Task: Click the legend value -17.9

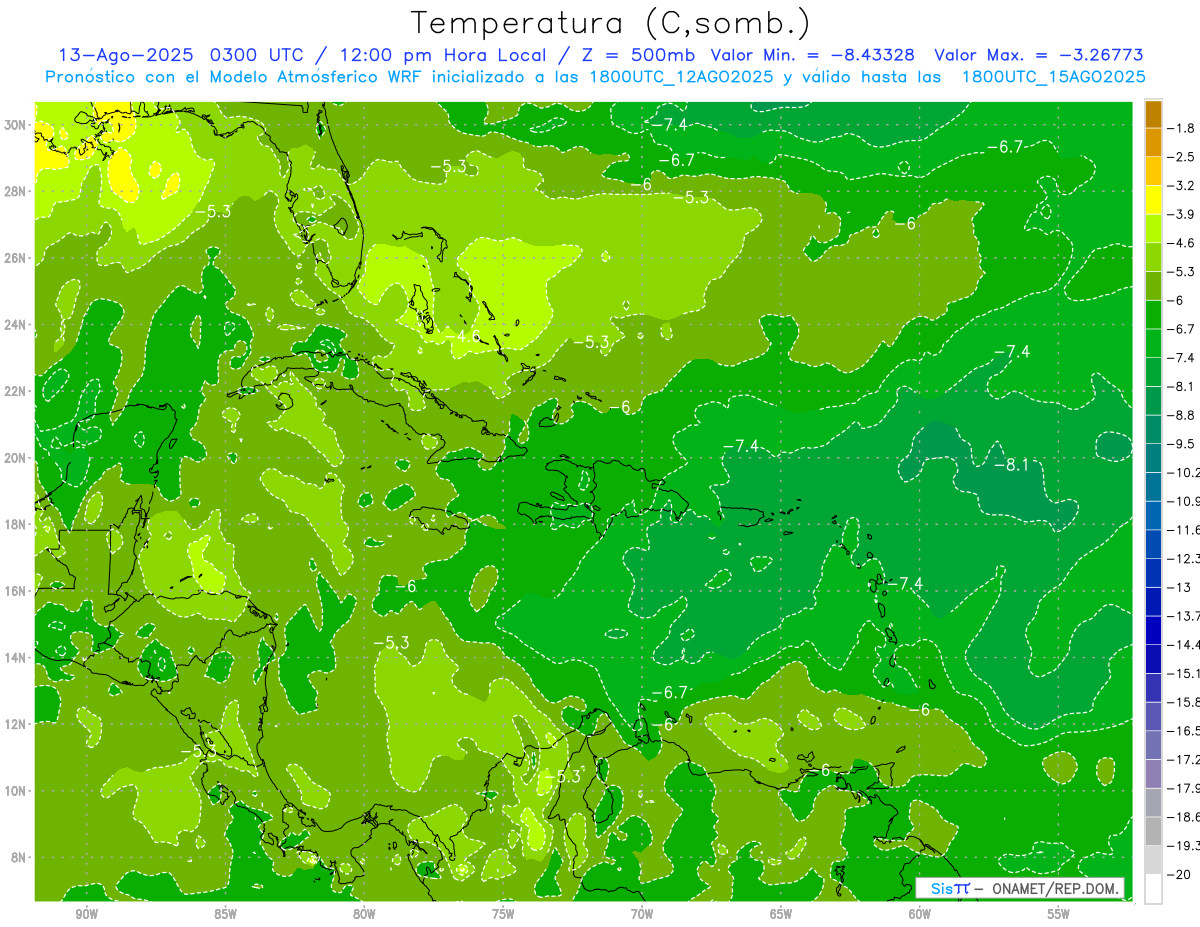Action: click(1183, 788)
